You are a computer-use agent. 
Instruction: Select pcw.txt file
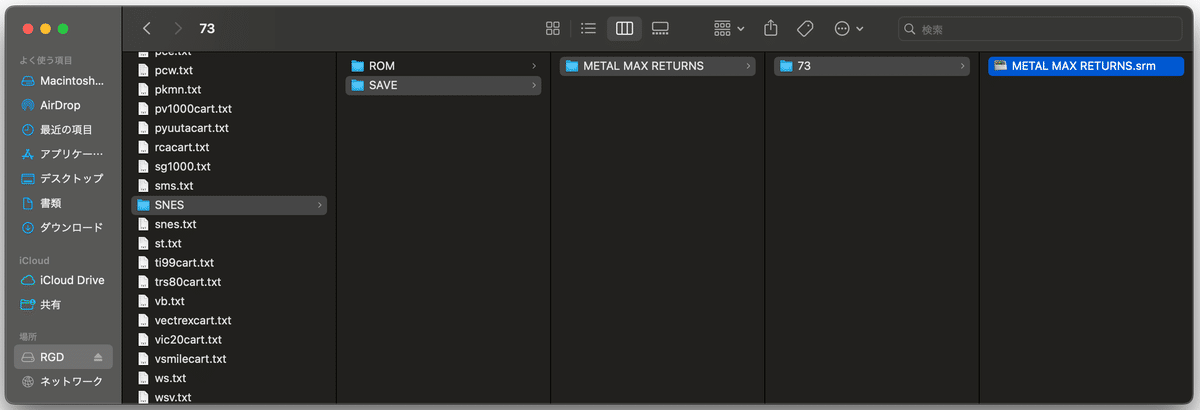[229, 70]
